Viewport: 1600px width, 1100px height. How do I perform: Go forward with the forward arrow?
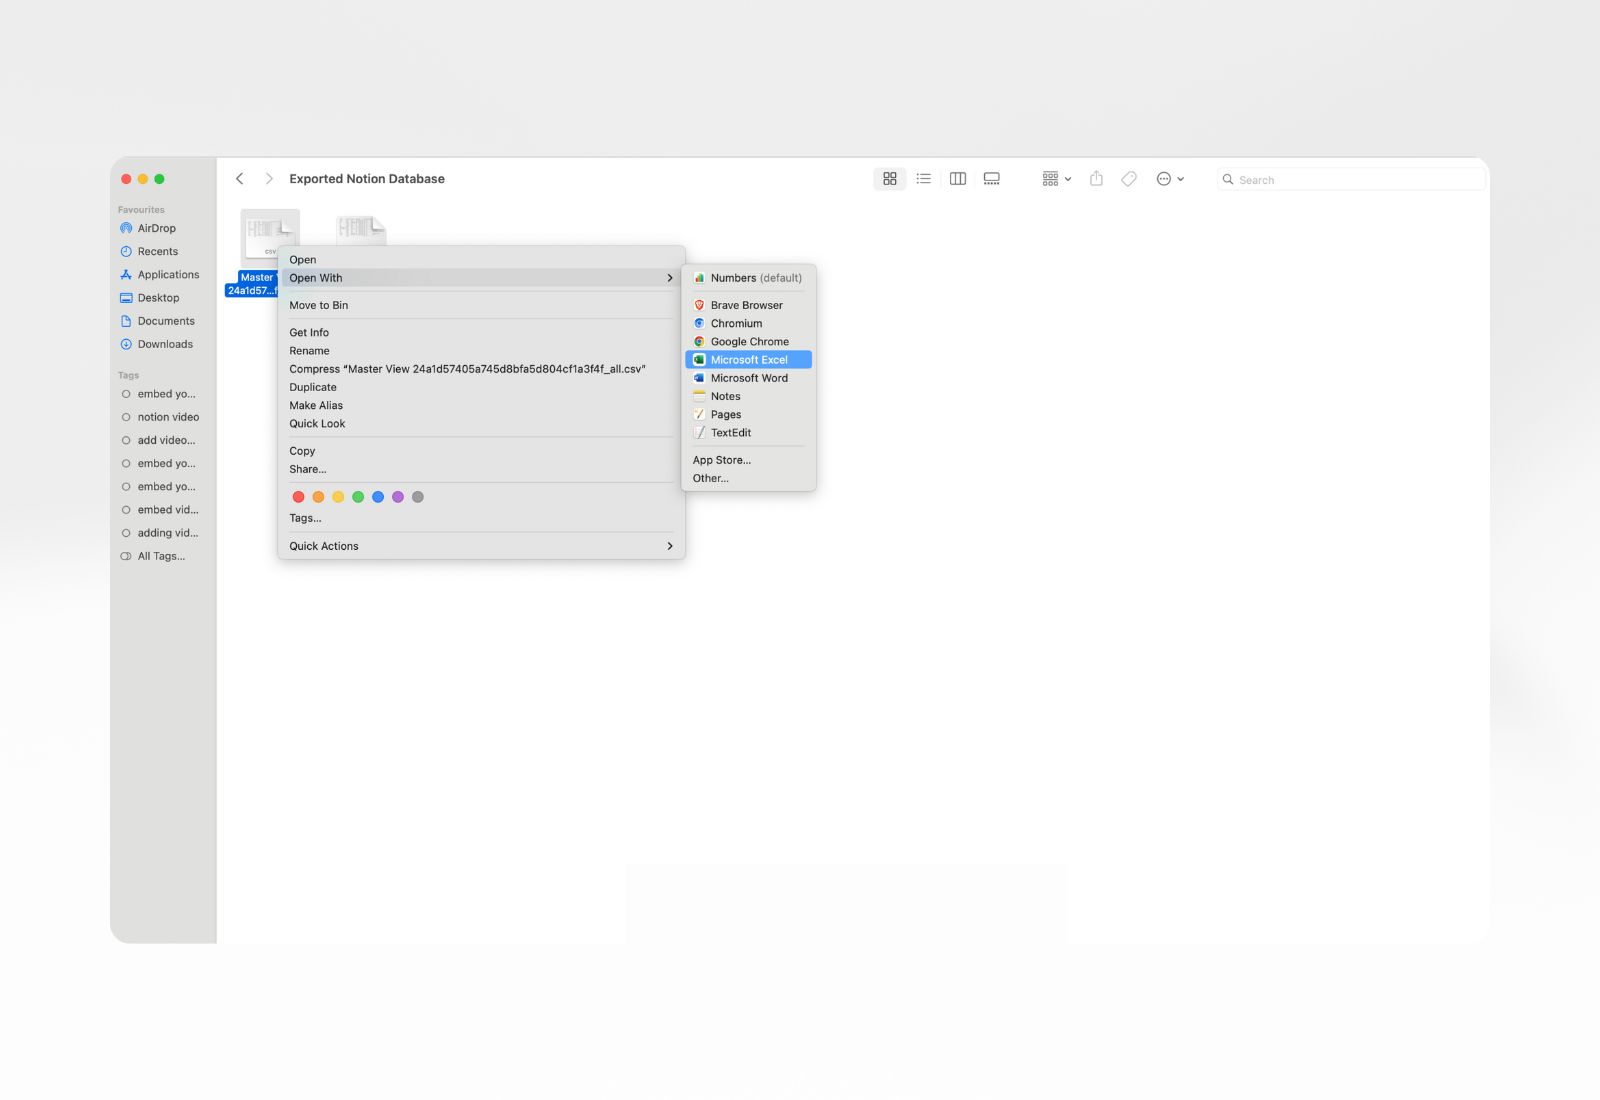268,179
